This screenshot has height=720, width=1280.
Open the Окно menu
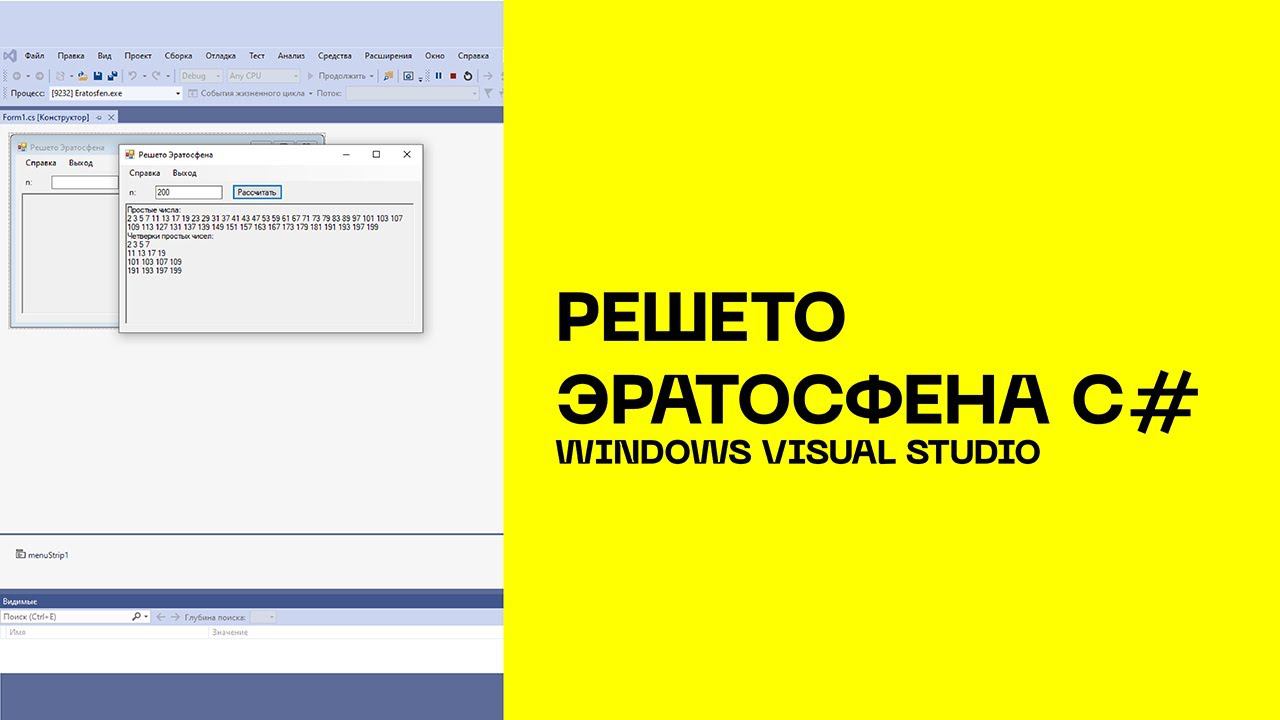(434, 56)
